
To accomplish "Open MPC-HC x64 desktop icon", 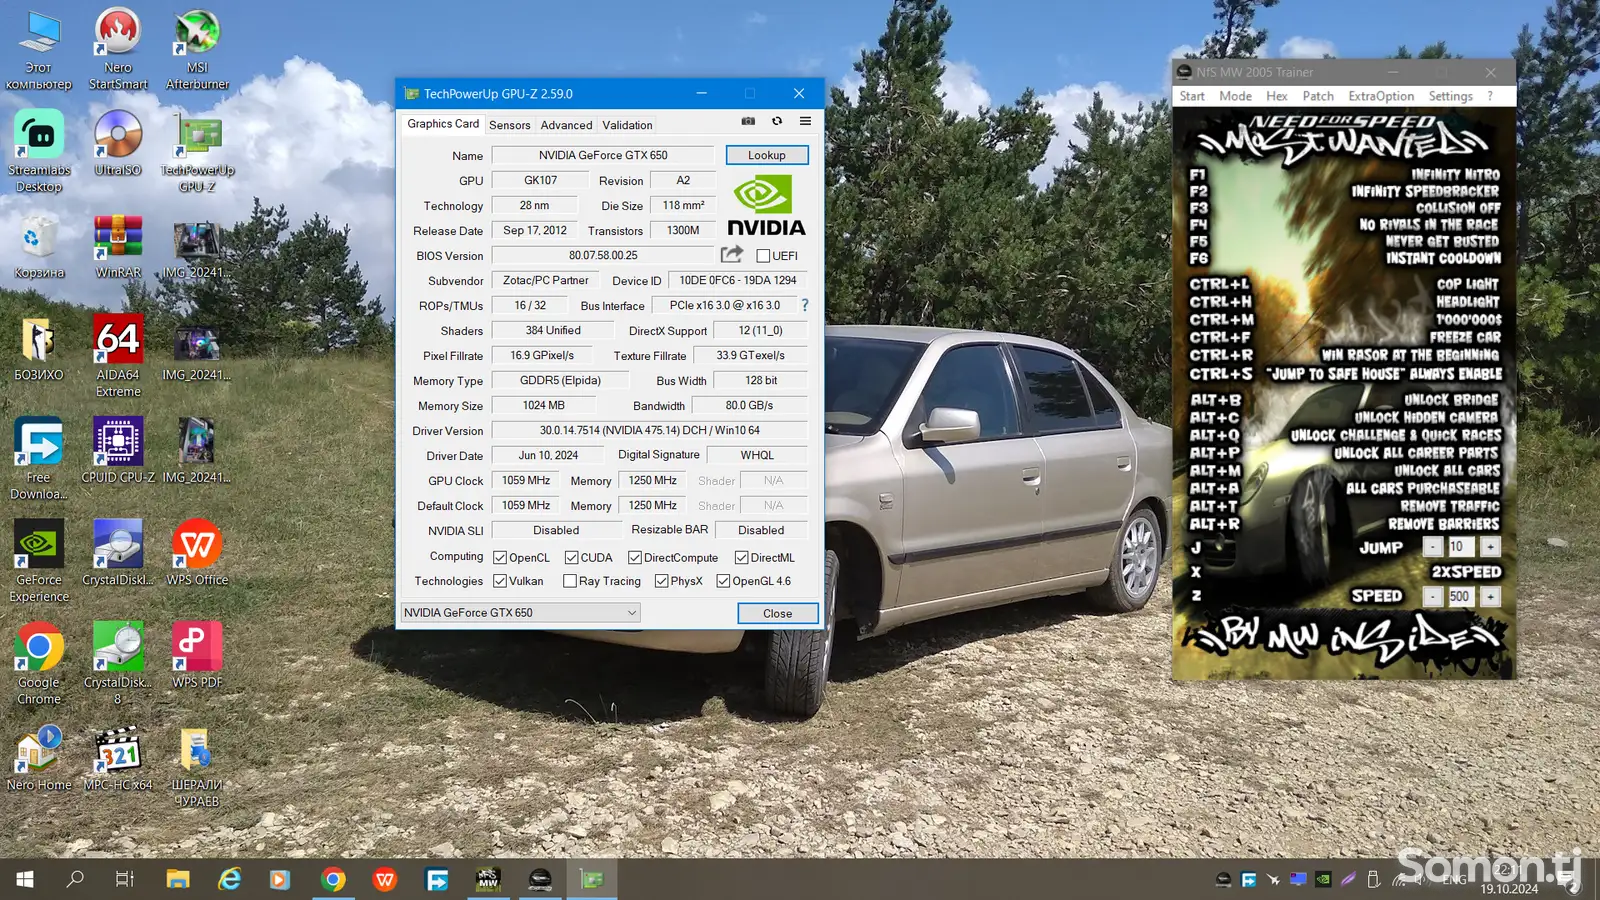I will click(x=118, y=758).
